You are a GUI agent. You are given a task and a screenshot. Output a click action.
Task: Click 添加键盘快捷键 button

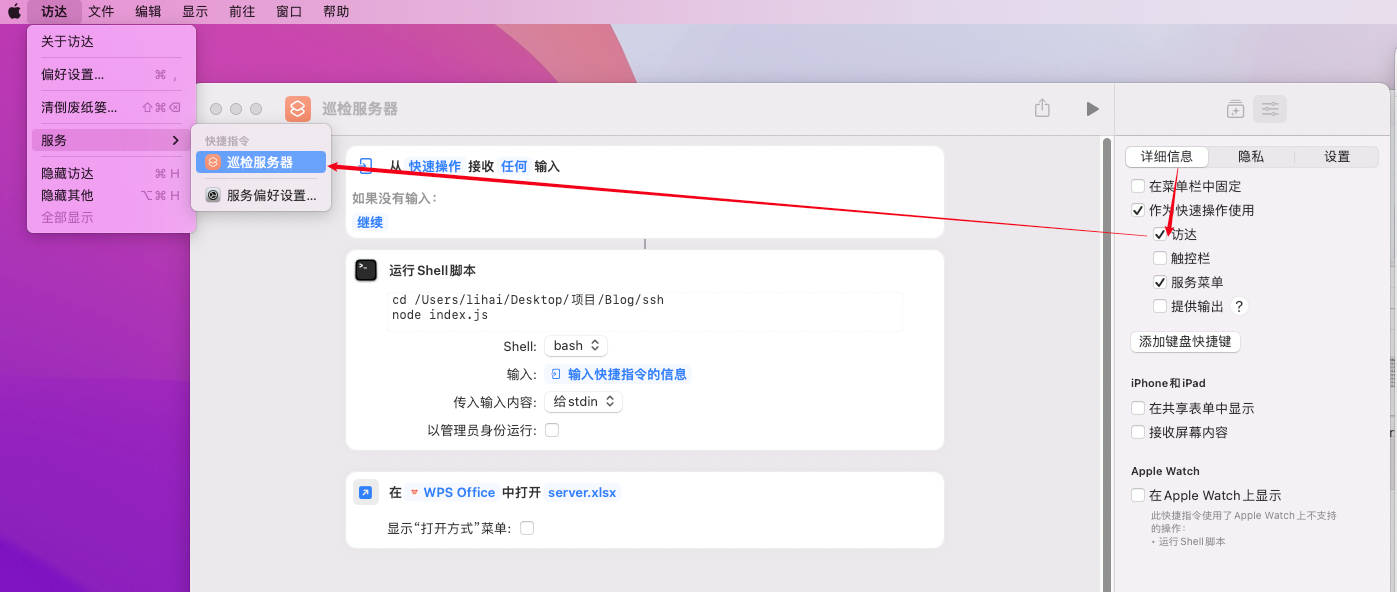click(x=1185, y=342)
